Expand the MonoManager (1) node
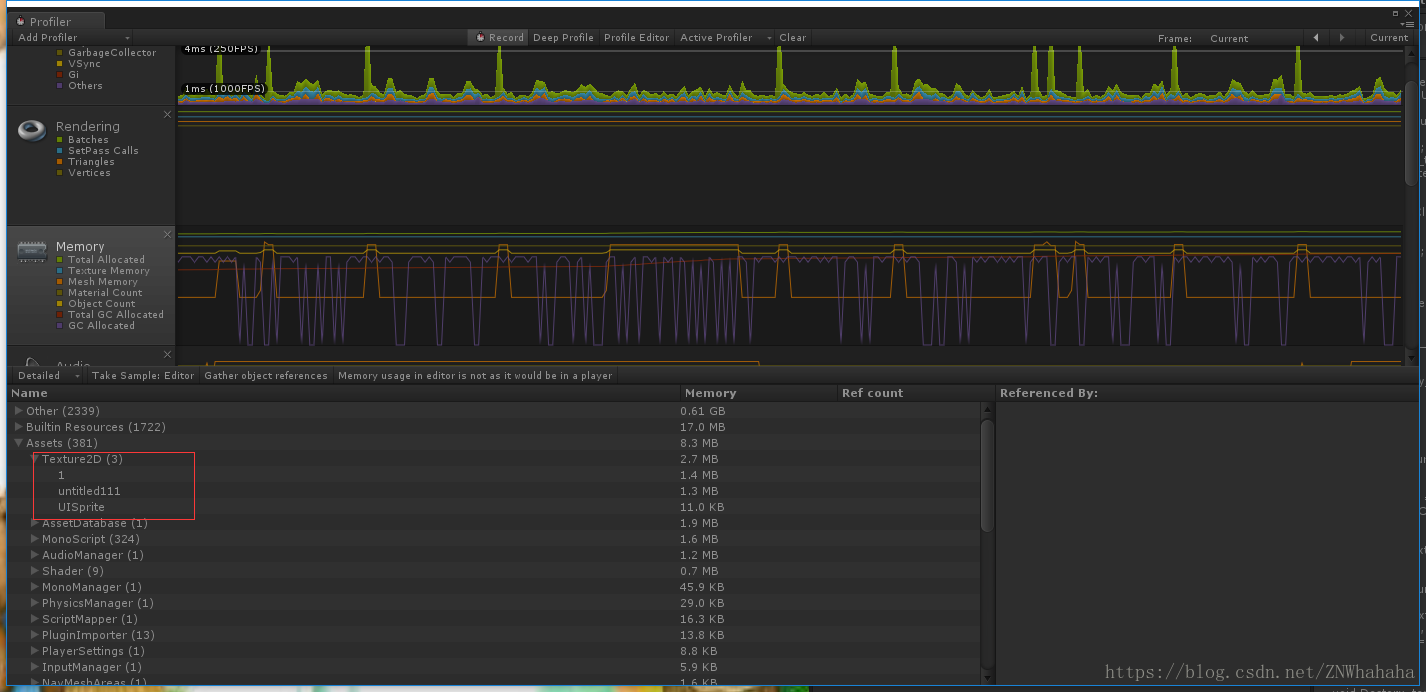 tap(35, 587)
